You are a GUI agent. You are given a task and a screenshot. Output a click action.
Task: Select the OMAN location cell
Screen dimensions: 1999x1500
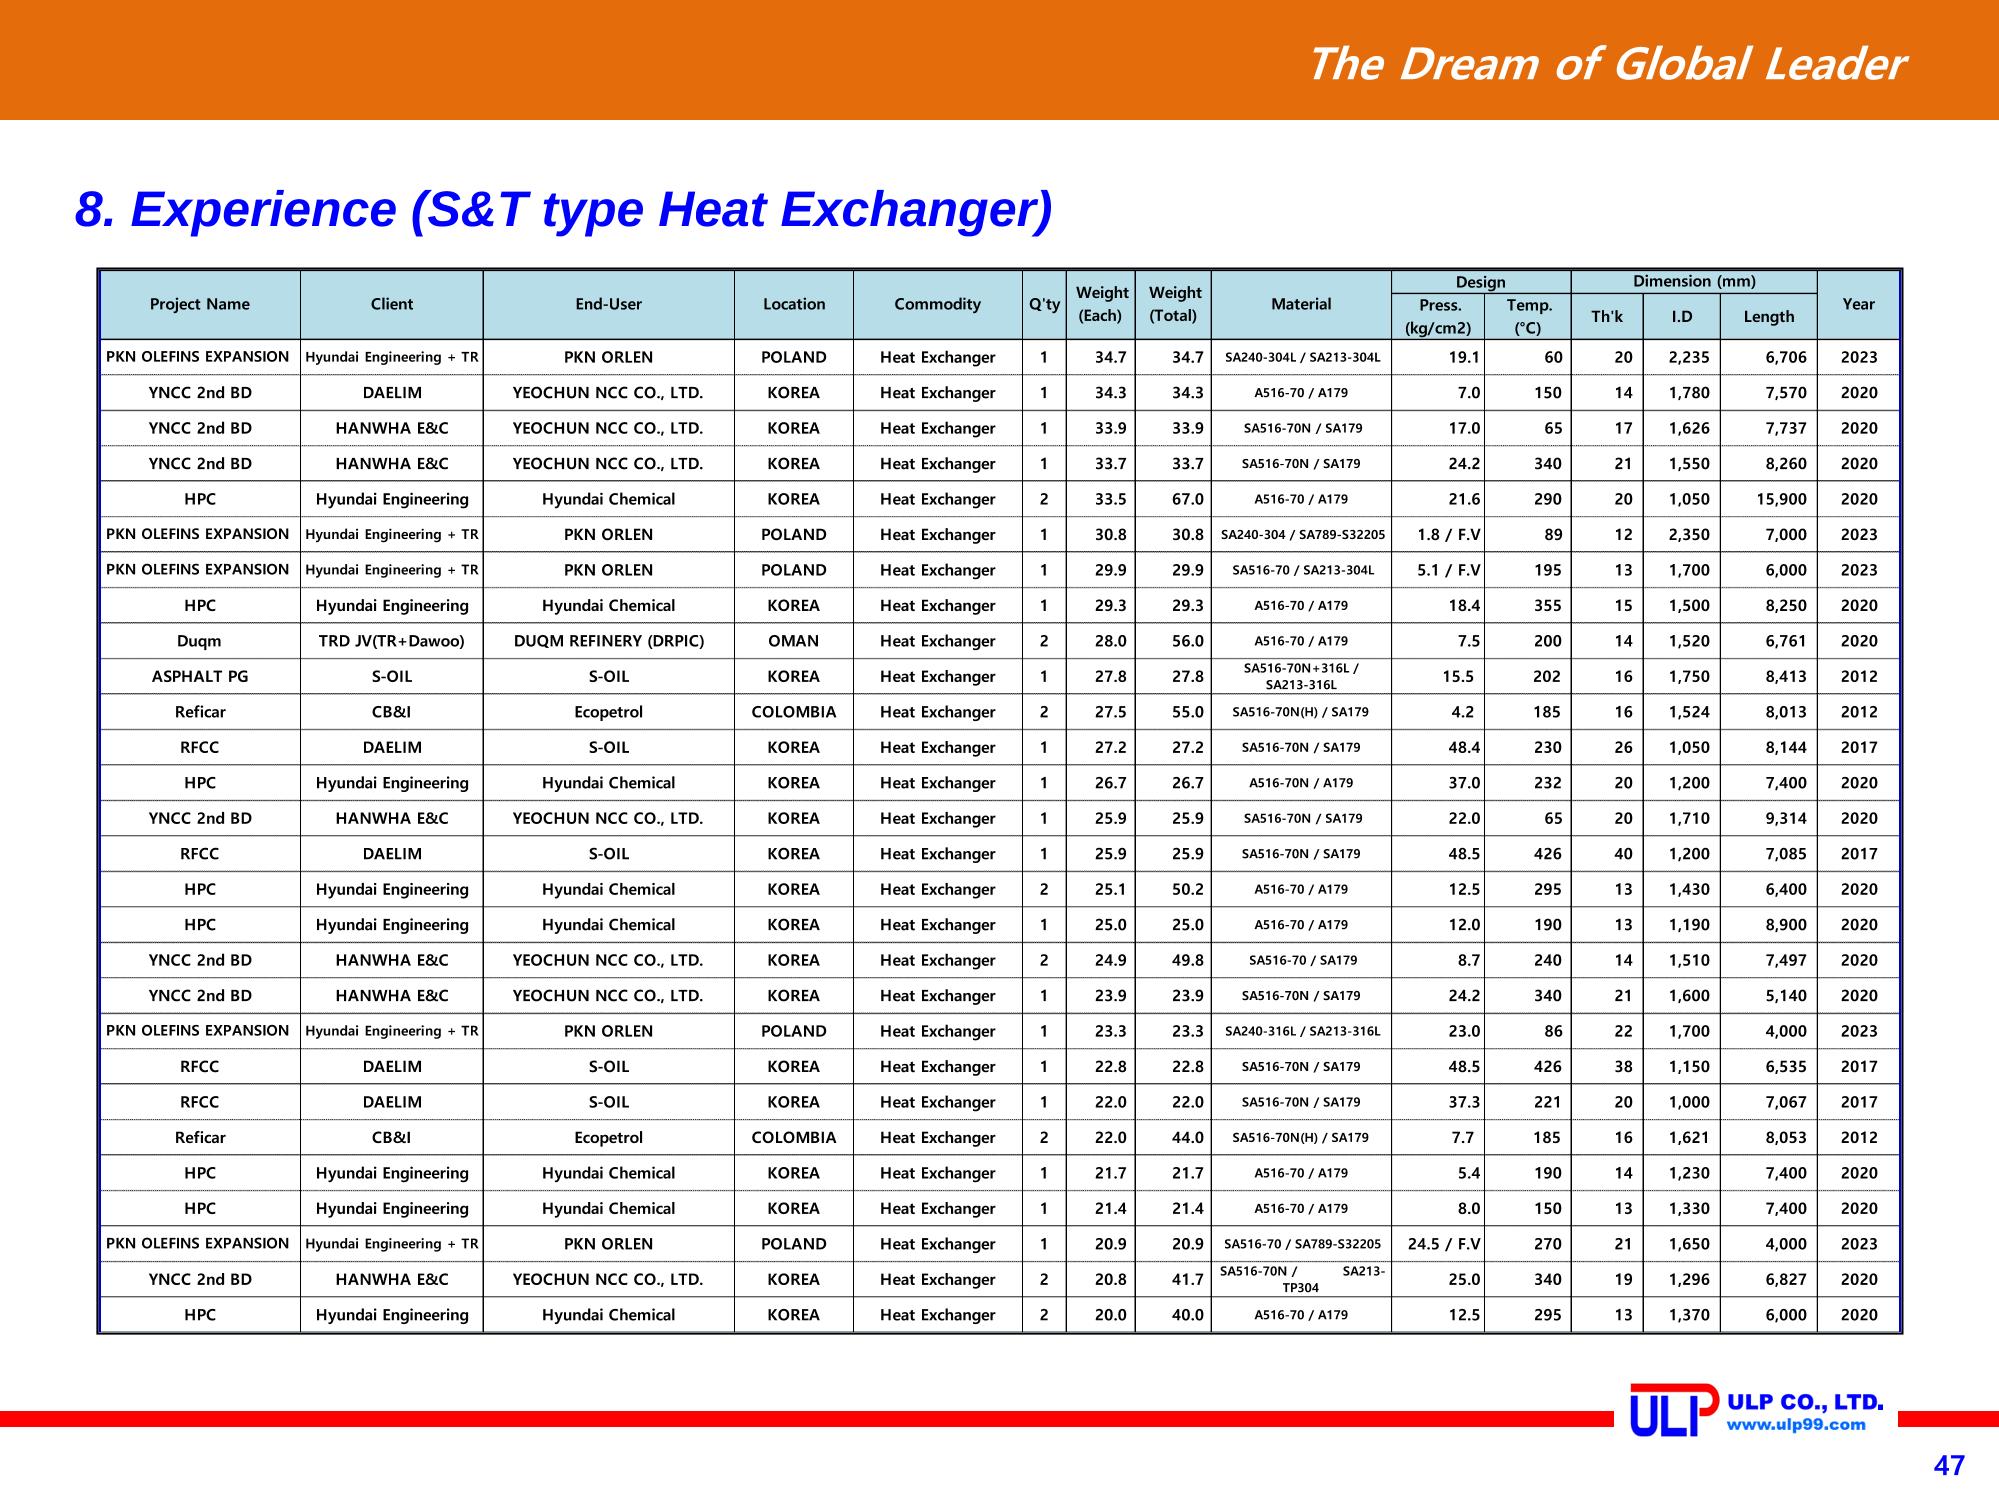click(794, 641)
